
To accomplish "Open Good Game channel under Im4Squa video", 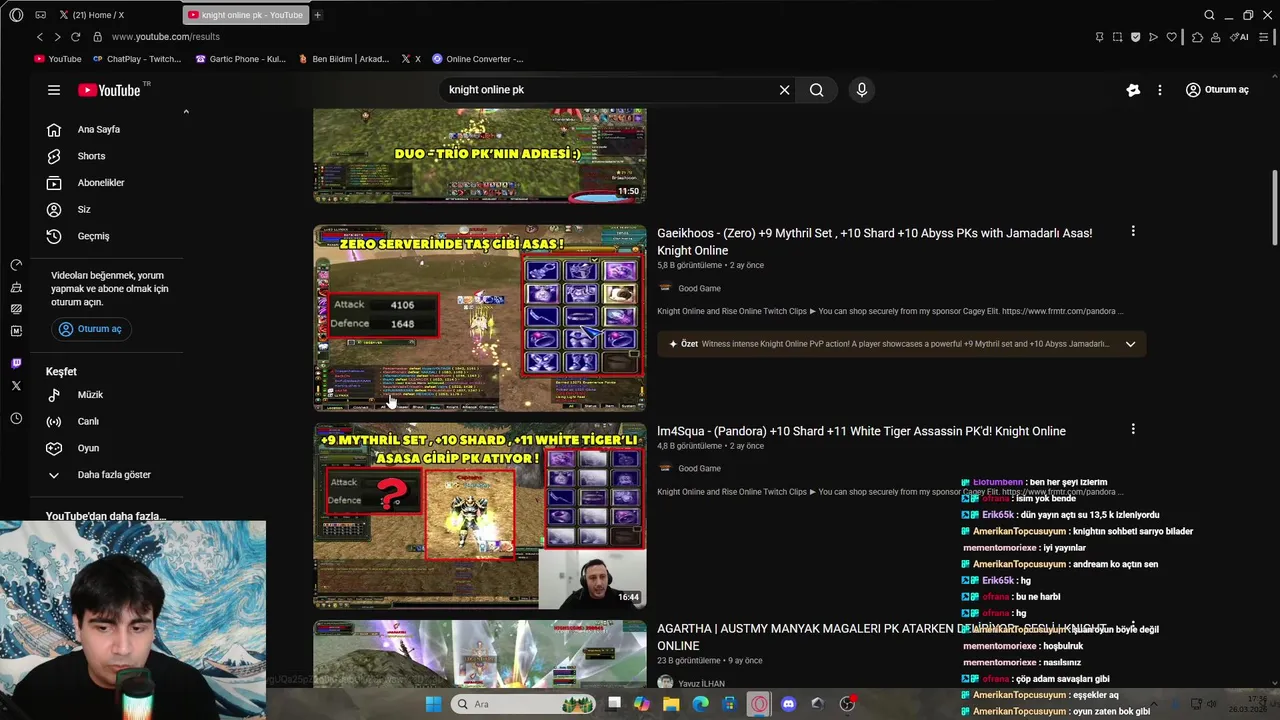I will tap(699, 469).
